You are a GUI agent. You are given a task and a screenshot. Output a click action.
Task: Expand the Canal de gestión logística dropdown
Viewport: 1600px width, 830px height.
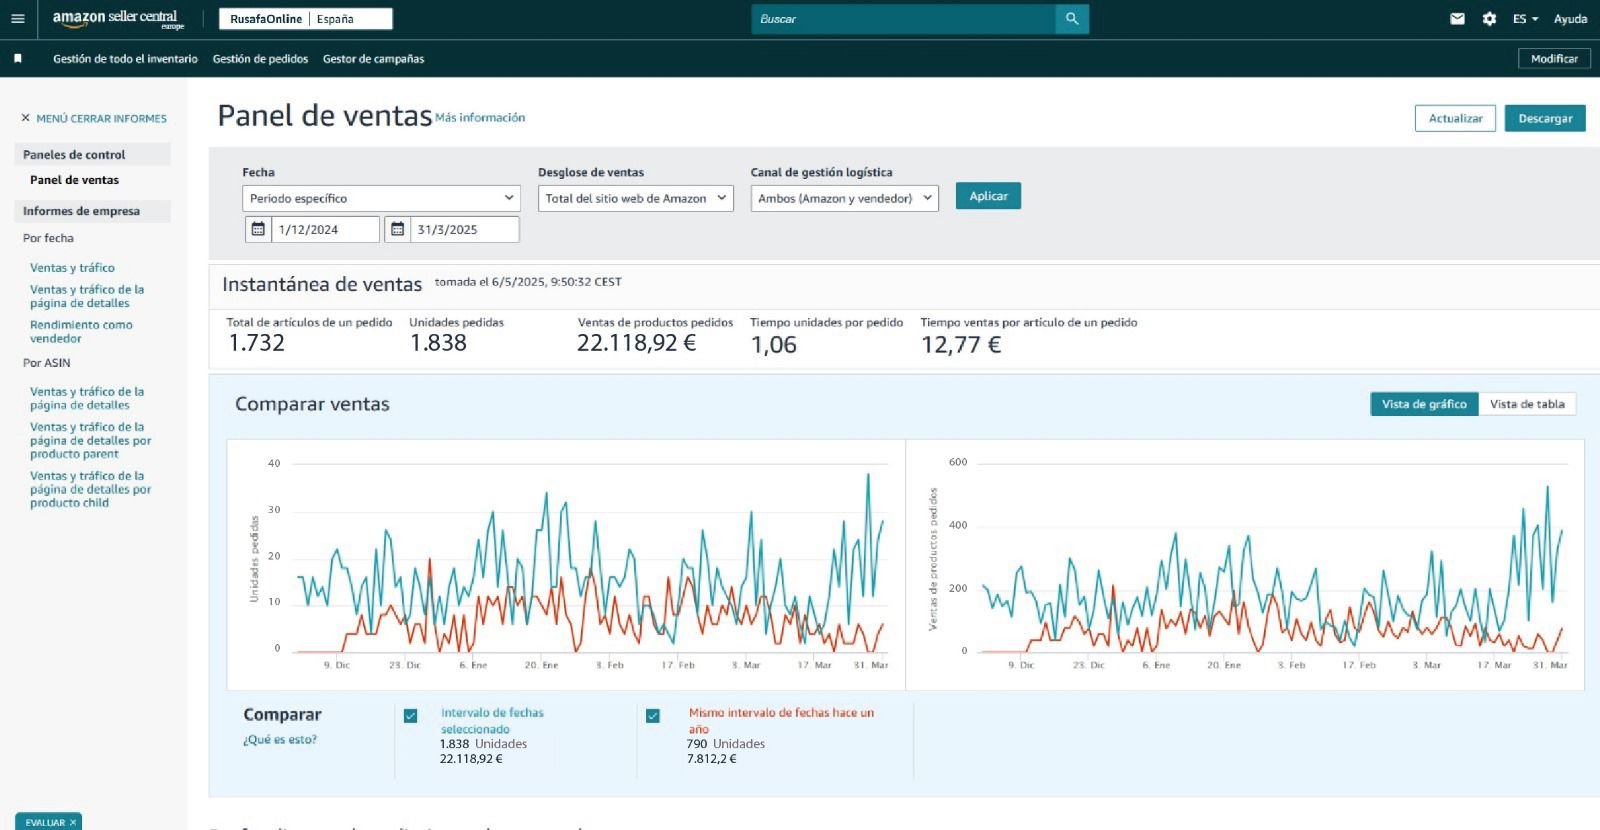click(844, 198)
